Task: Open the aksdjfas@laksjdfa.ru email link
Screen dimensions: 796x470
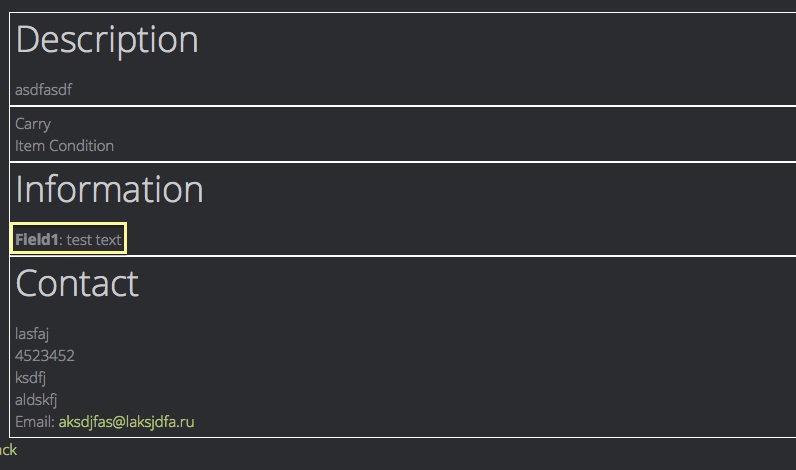Action: (126, 422)
